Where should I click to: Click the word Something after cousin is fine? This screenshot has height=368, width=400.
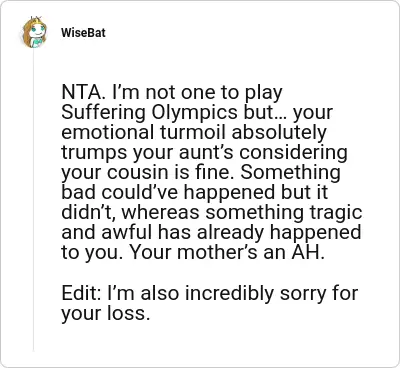point(290,173)
